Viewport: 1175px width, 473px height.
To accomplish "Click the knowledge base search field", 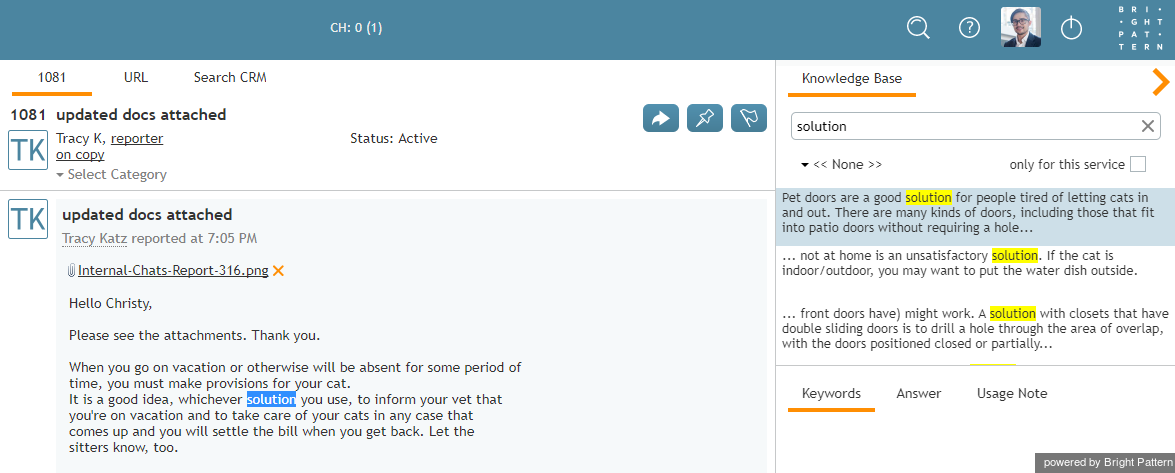I will pos(964,126).
